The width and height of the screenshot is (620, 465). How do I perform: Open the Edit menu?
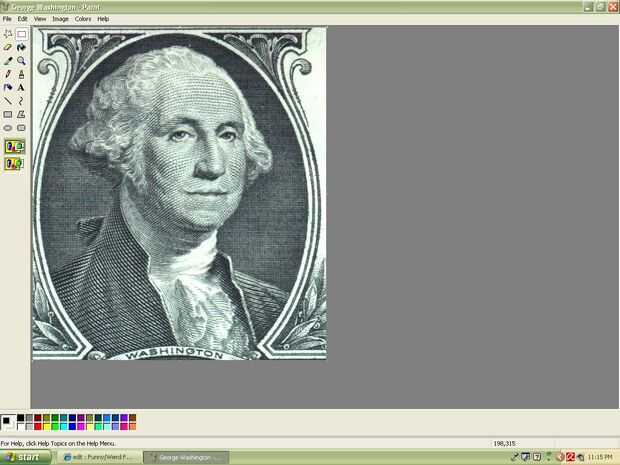pos(23,19)
